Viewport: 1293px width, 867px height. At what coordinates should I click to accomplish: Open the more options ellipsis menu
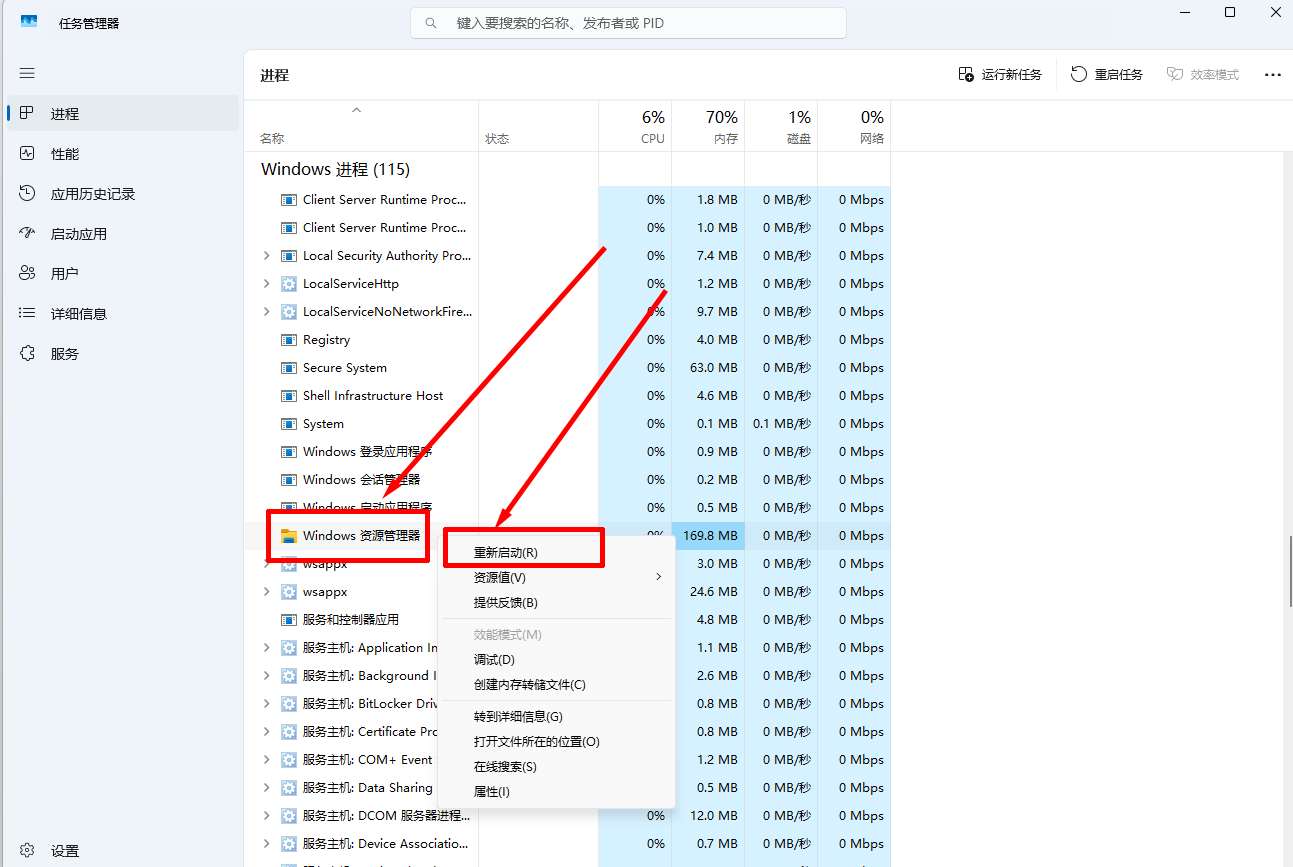pos(1272,73)
